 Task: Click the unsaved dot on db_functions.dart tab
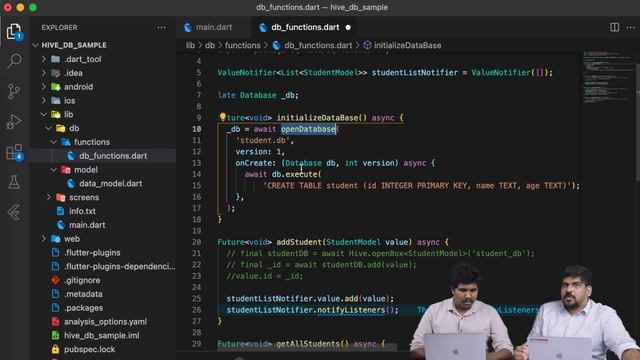click(348, 27)
